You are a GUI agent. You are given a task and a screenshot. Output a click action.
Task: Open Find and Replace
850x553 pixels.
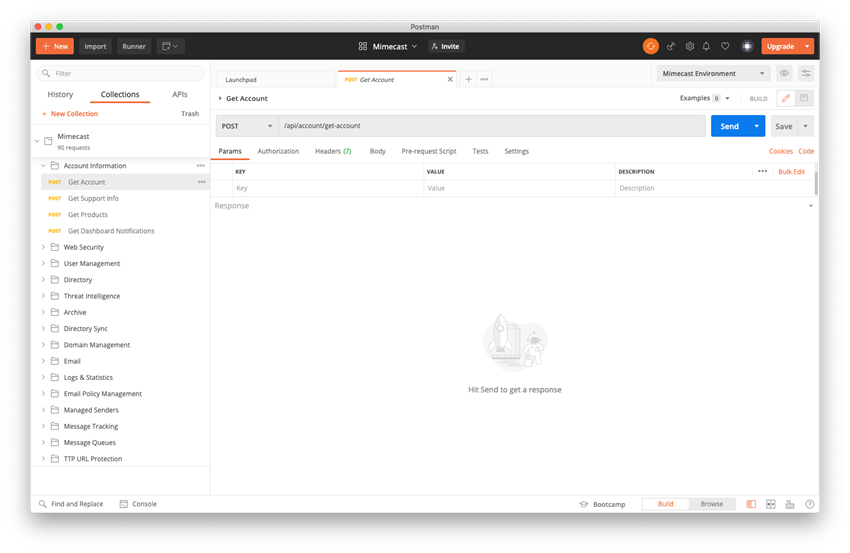click(x=71, y=504)
